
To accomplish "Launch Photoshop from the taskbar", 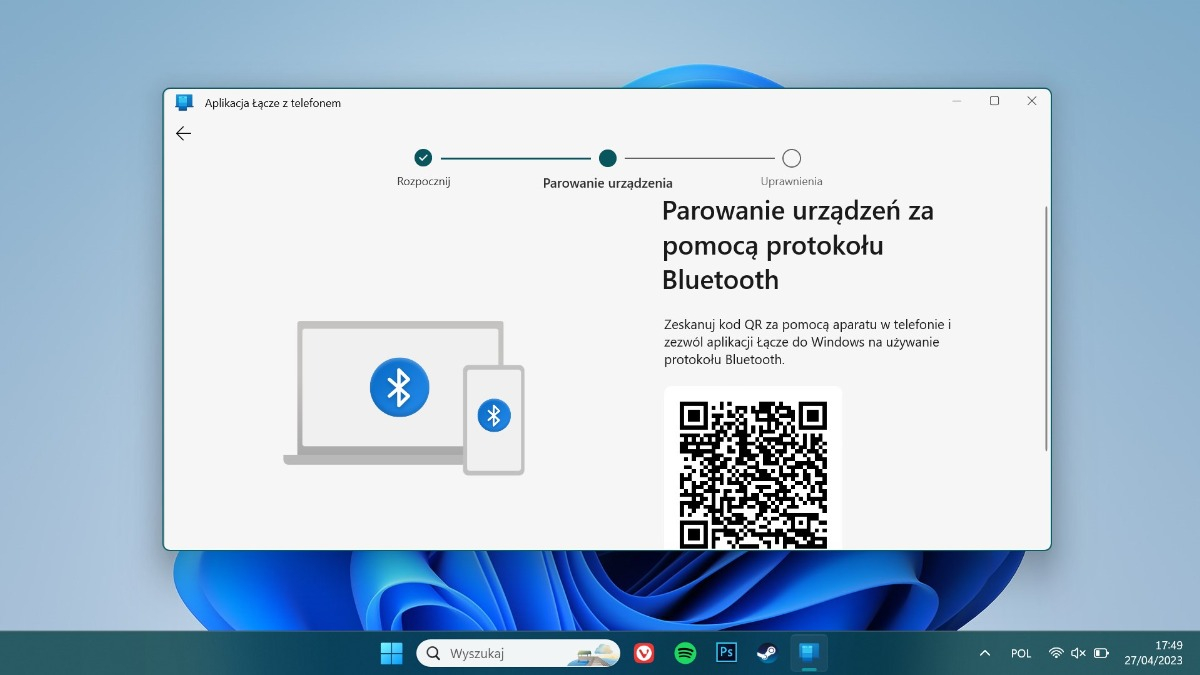I will pos(726,652).
